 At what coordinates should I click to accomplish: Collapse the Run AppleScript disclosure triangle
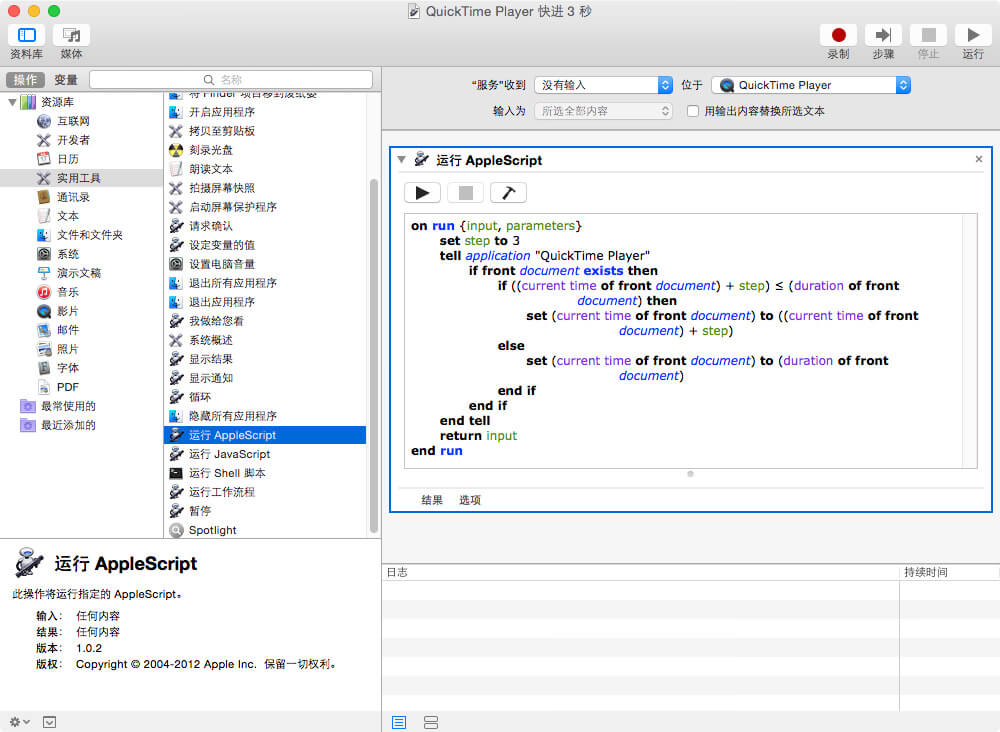401,159
